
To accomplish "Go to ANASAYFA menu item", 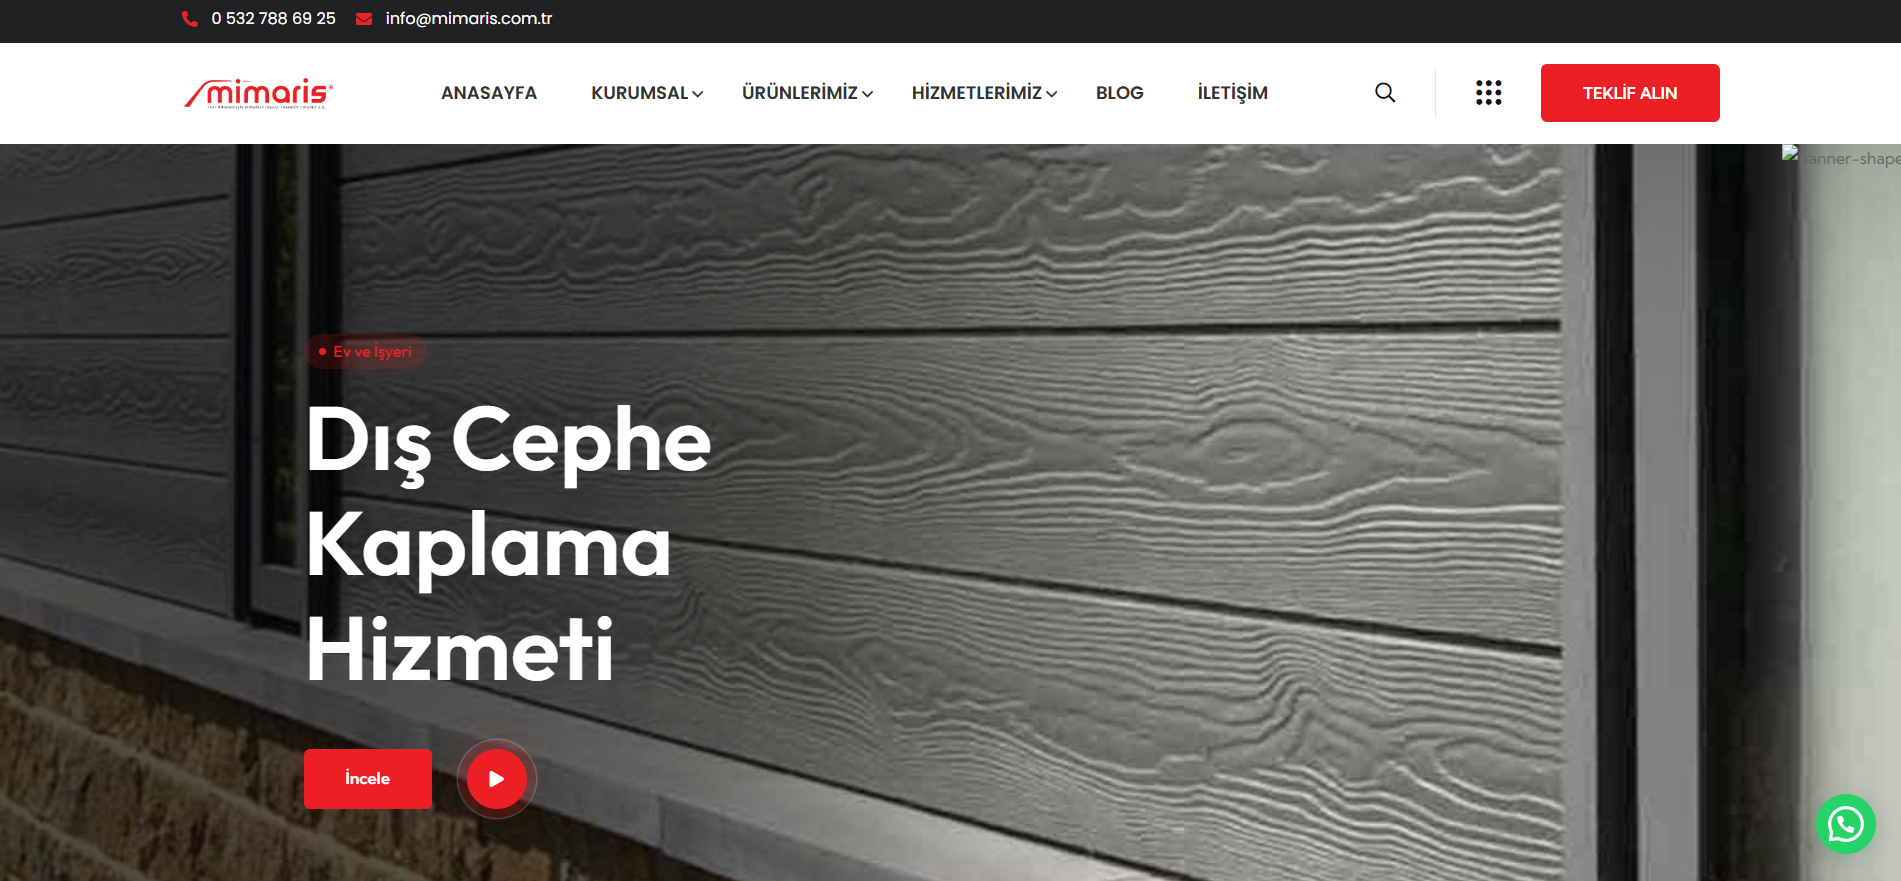I will click(x=489, y=93).
